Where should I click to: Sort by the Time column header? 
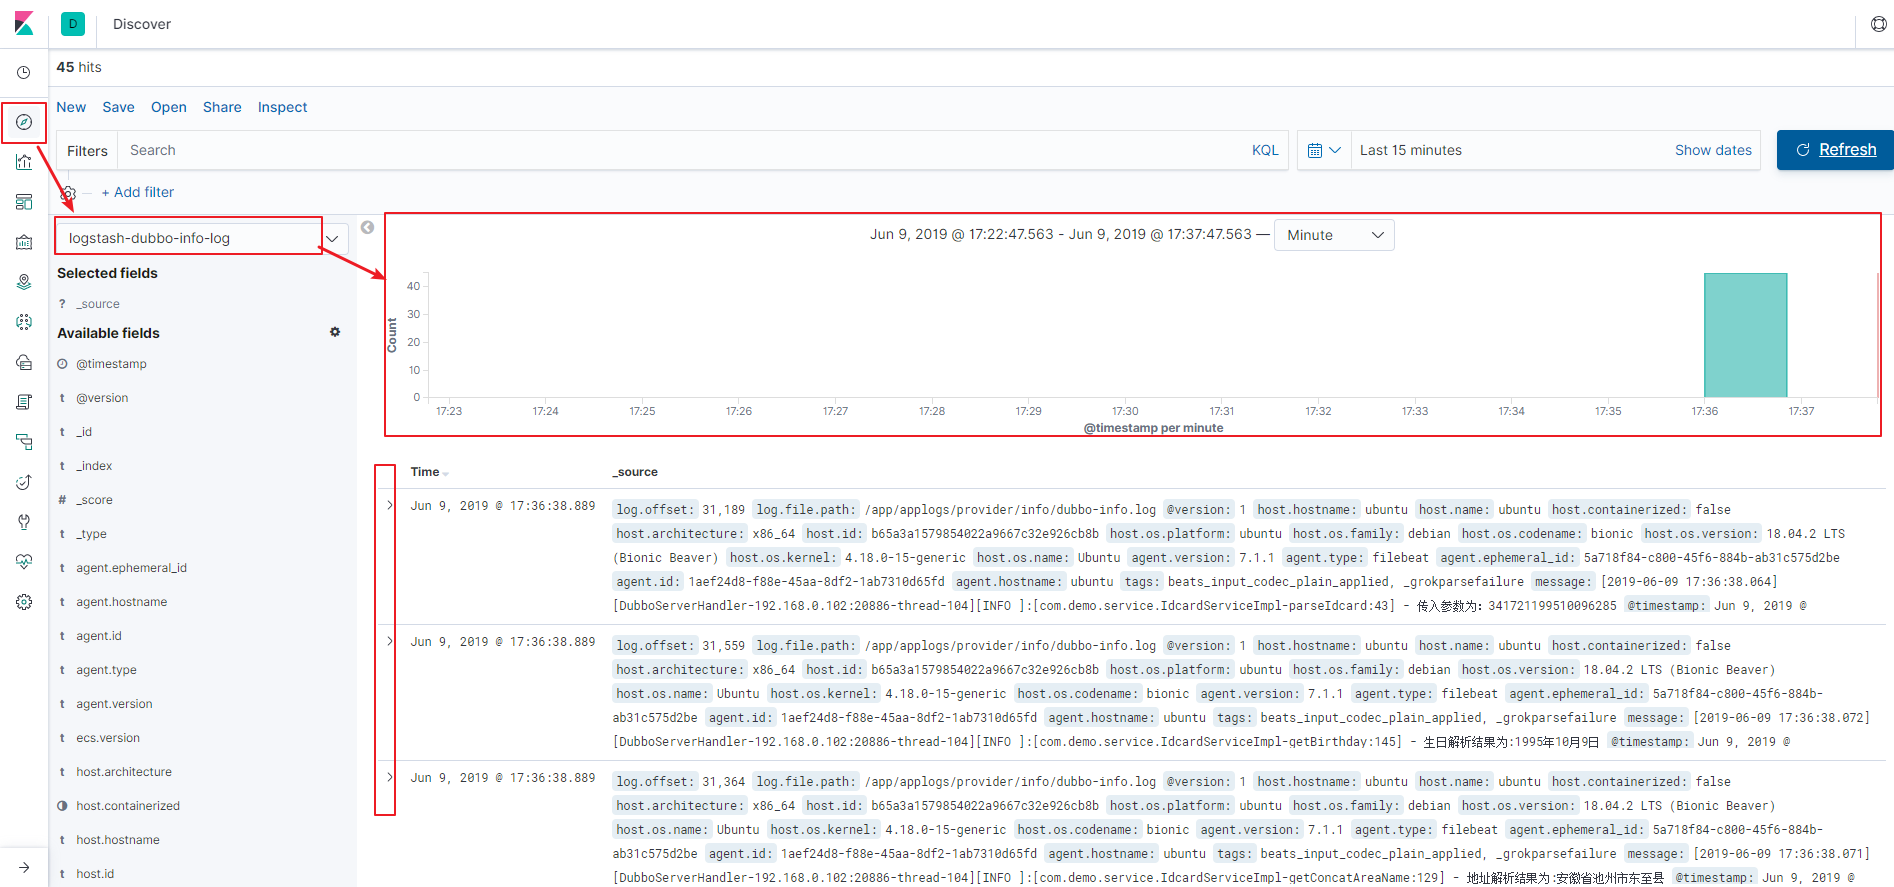(429, 472)
